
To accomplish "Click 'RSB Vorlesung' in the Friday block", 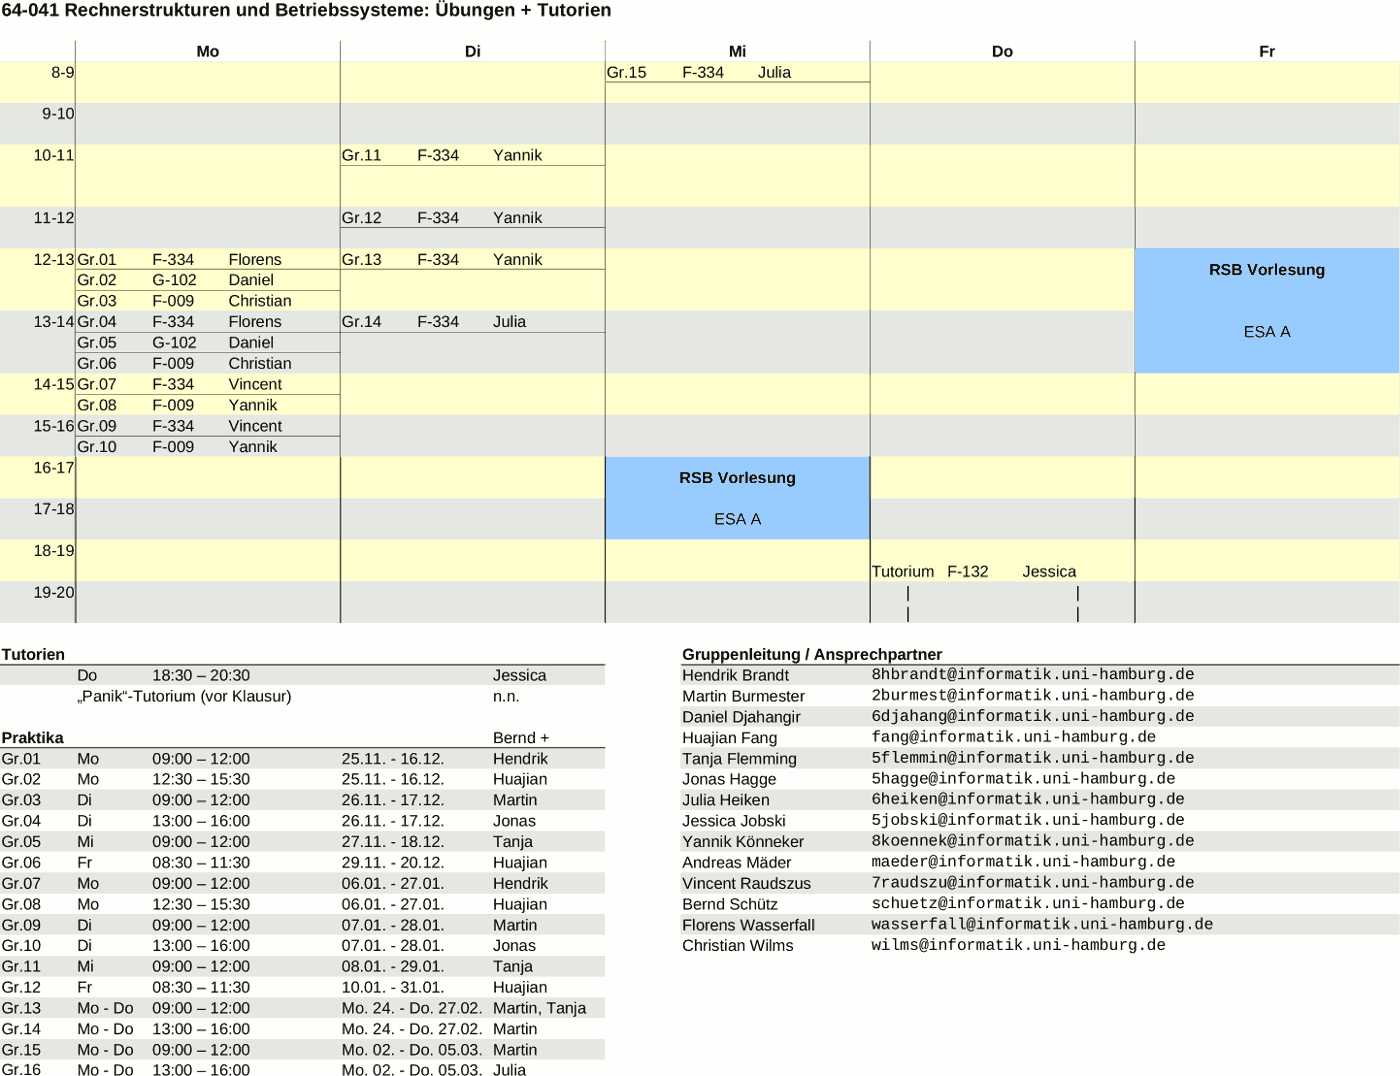I will pos(1267,270).
